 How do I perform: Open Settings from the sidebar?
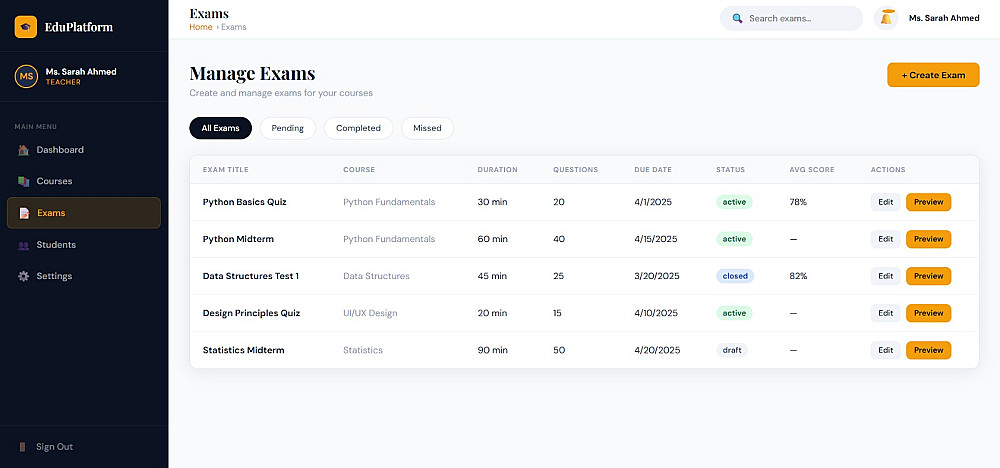pos(84,276)
